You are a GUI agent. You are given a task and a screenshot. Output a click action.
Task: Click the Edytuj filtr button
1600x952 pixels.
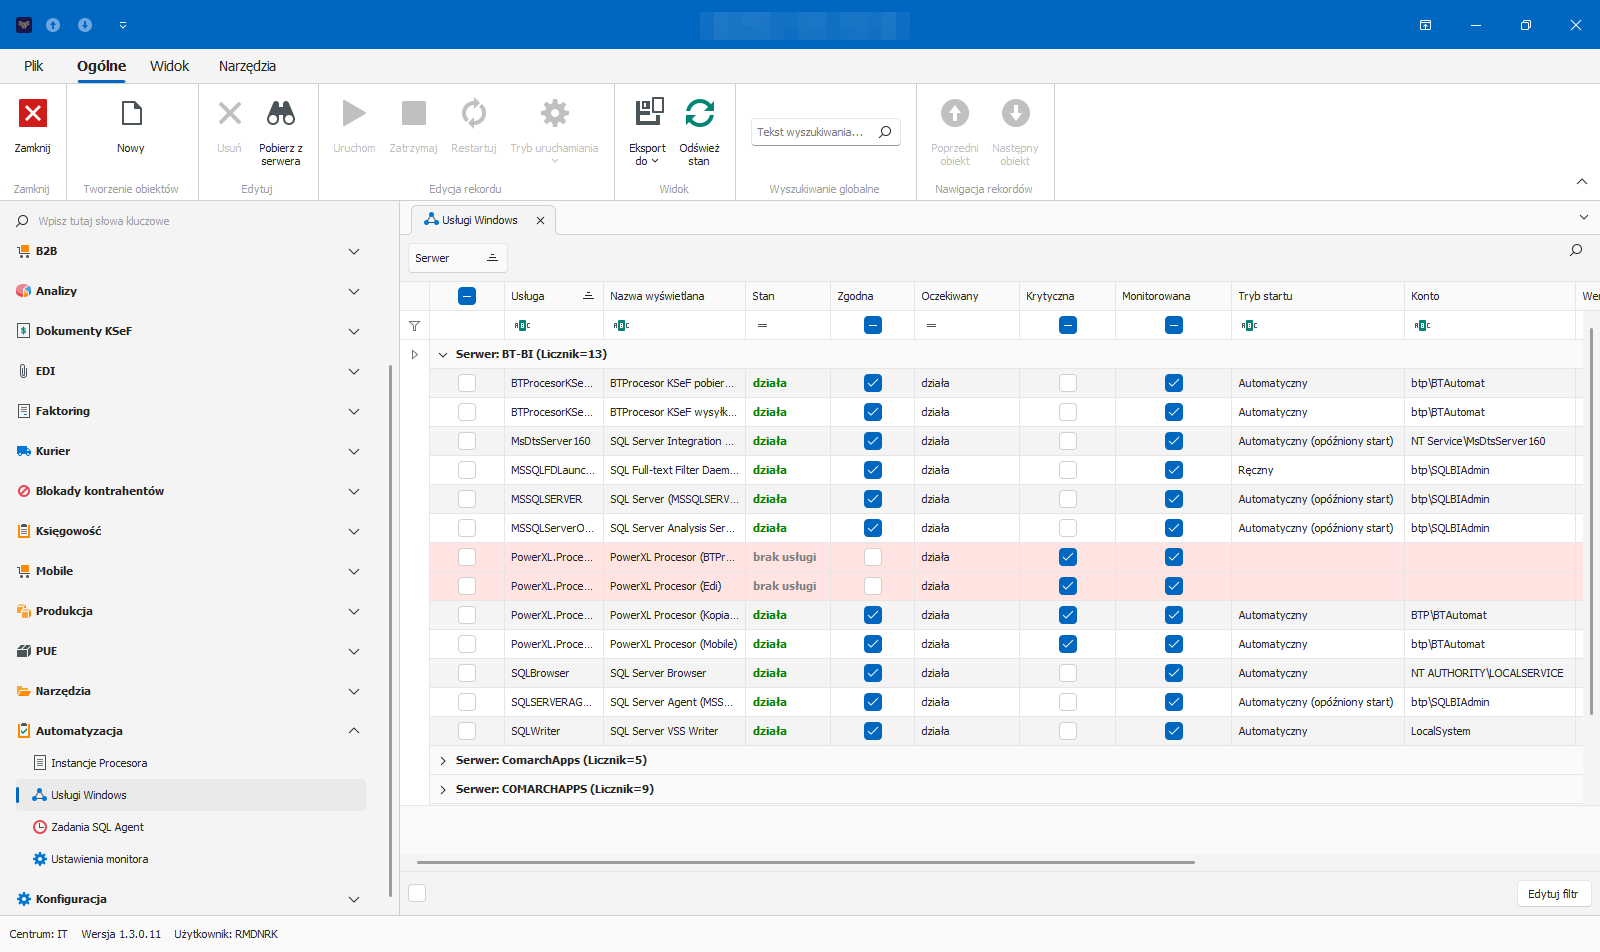(1553, 894)
